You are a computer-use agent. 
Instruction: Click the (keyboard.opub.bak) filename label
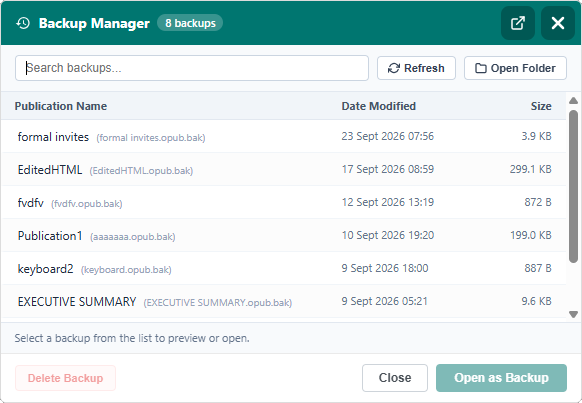point(126,270)
